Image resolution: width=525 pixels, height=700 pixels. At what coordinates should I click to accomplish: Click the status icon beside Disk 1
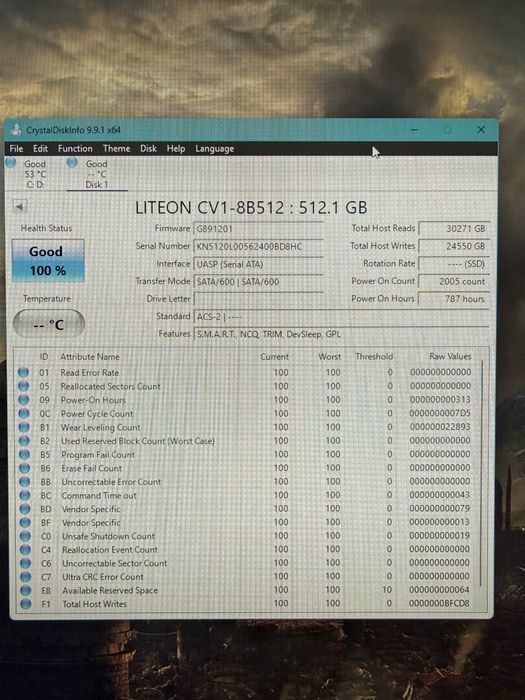(71, 162)
